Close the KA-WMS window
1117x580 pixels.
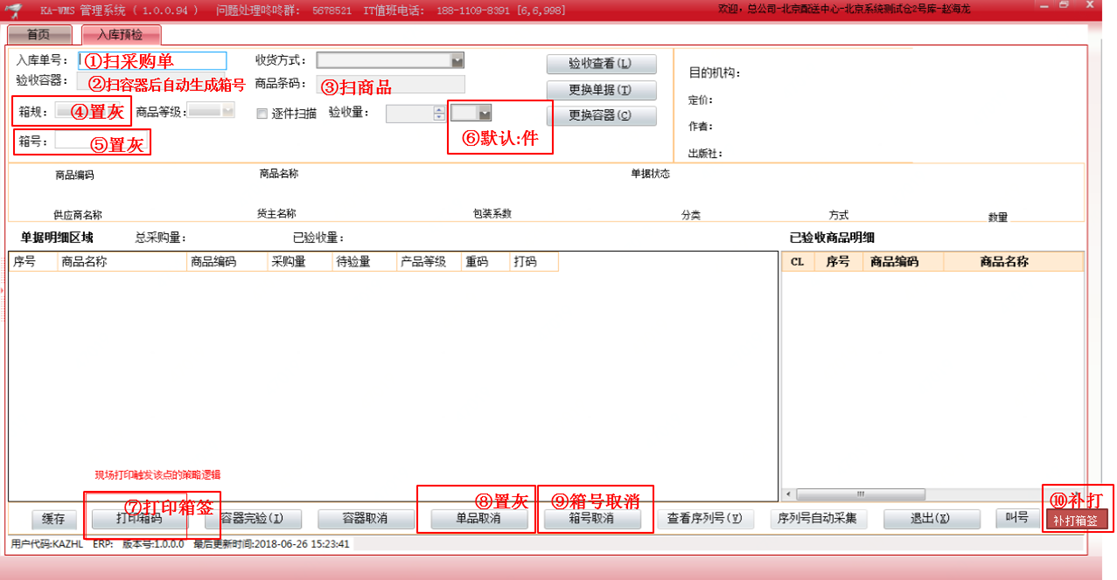point(1090,6)
